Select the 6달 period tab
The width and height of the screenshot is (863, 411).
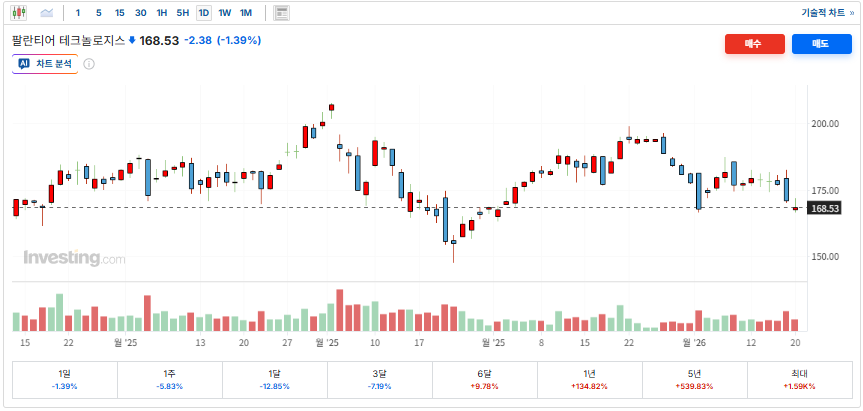(485, 380)
